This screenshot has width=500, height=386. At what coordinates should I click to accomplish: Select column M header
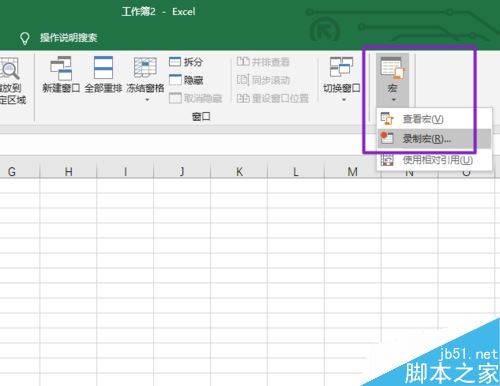[x=353, y=171]
